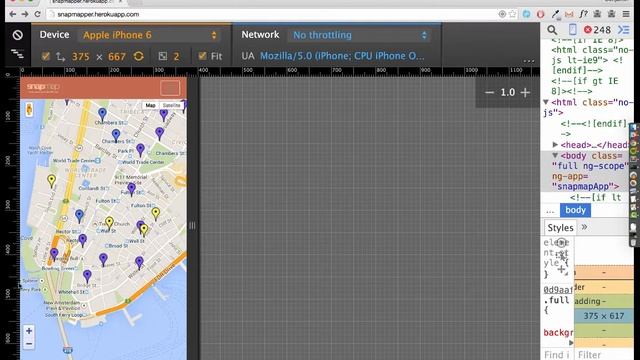Image resolution: width=640 pixels, height=360 pixels.
Task: Click the new style rule plus icon
Action: click(561, 269)
